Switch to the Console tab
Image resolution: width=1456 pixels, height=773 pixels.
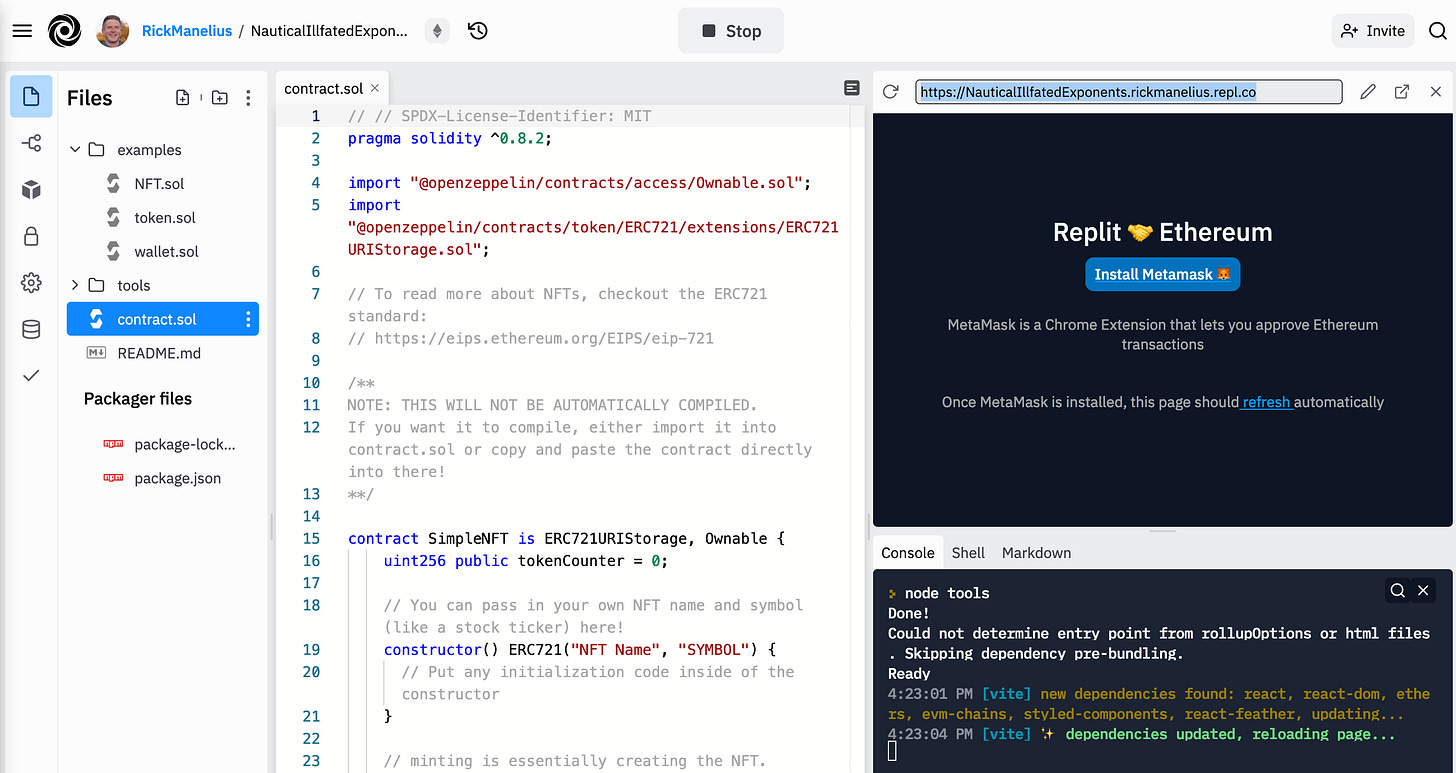click(907, 552)
